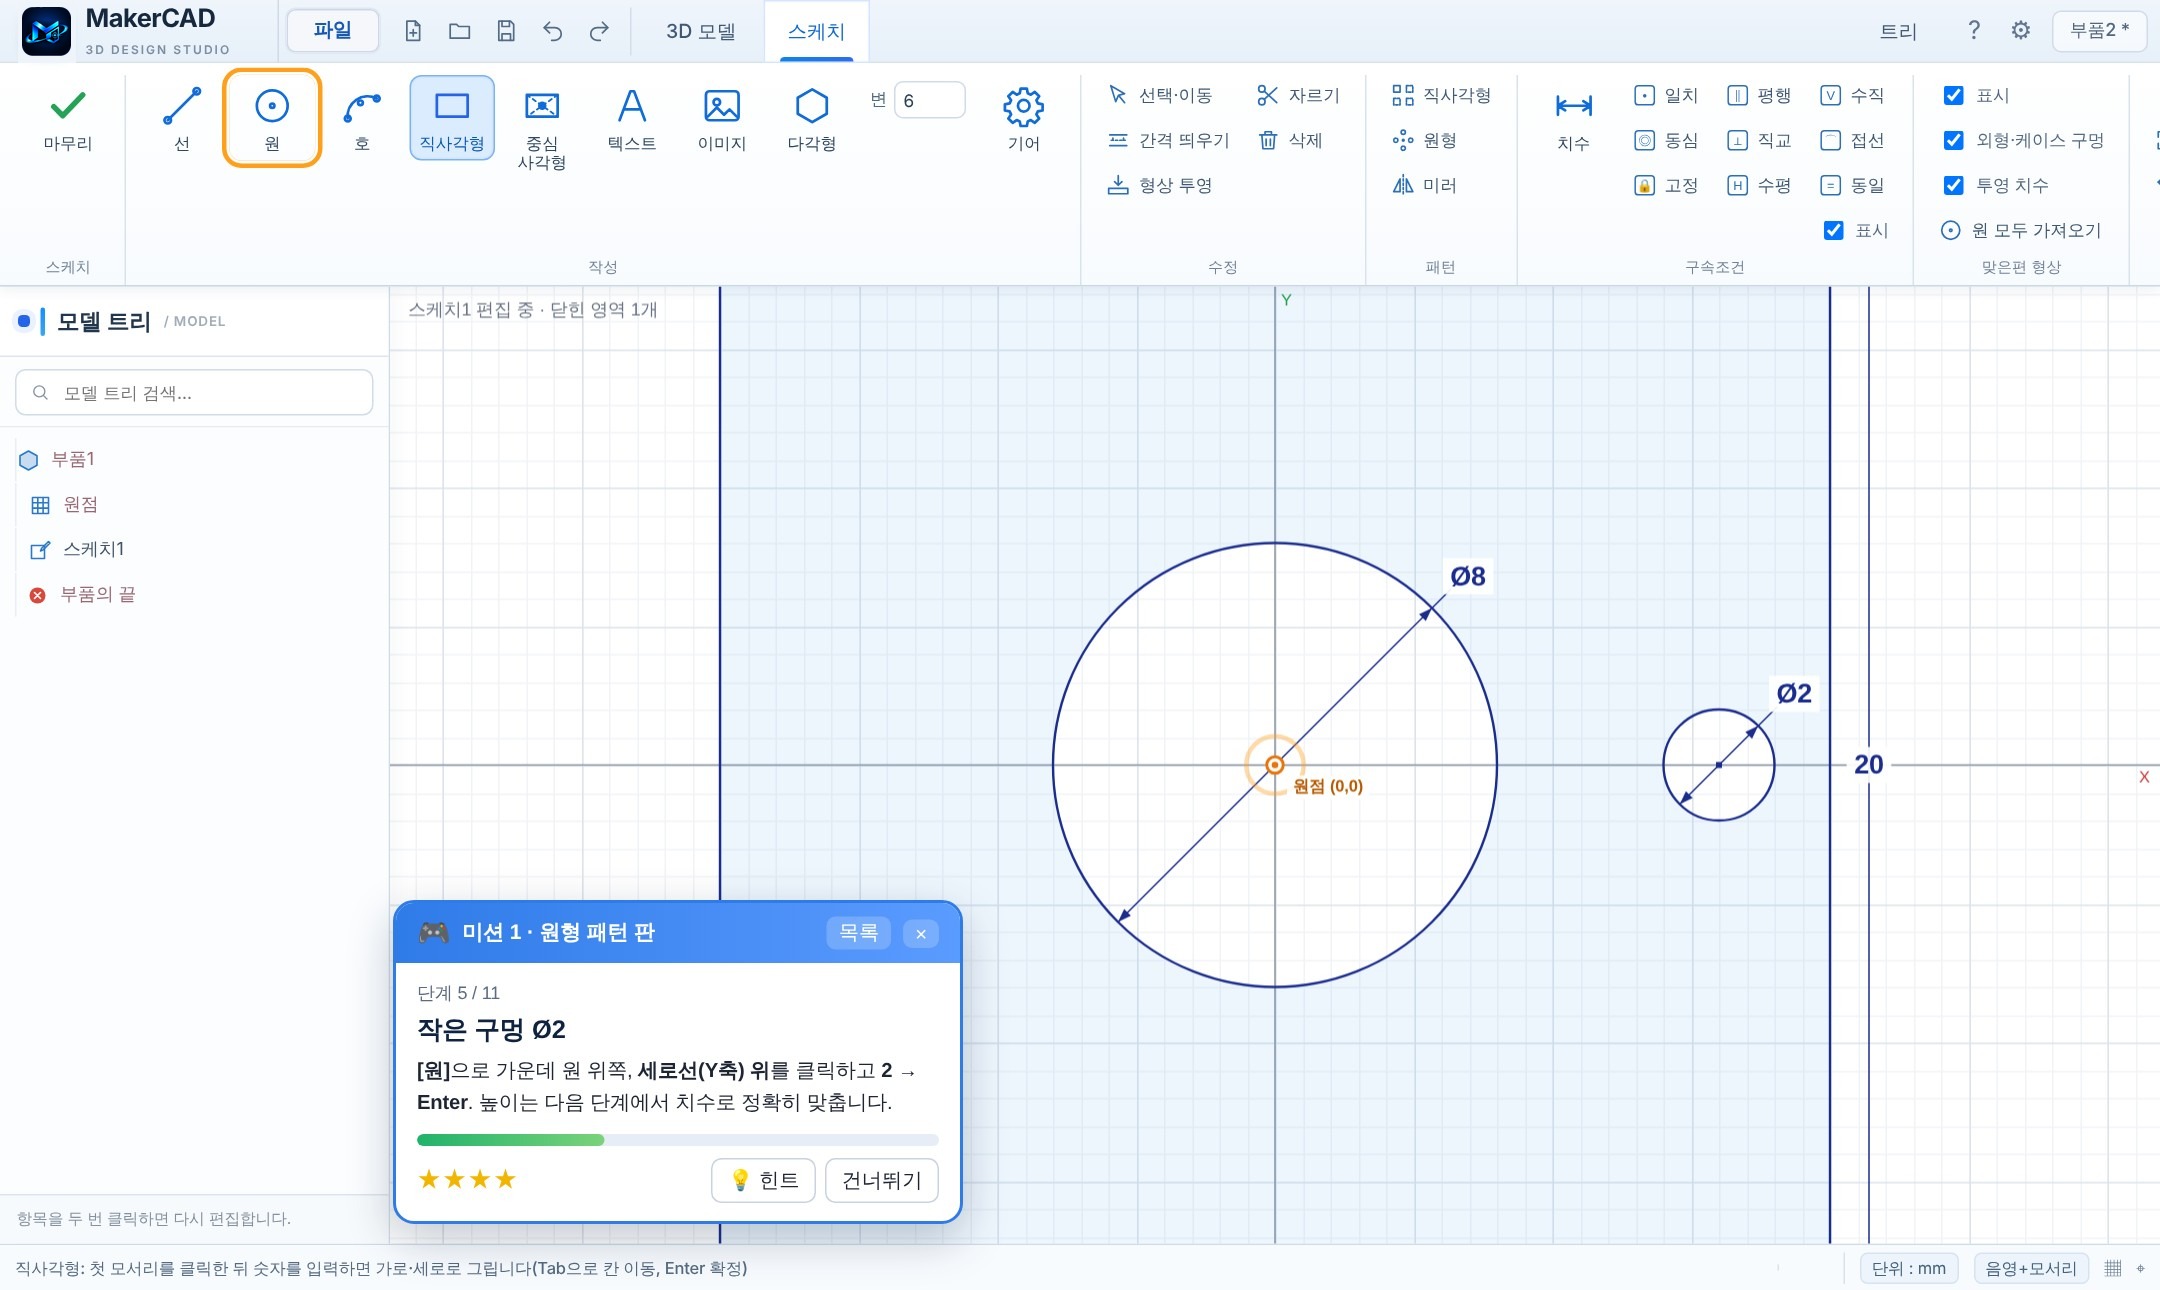The width and height of the screenshot is (2160, 1290).
Task: Close the mission panel
Action: (x=920, y=933)
